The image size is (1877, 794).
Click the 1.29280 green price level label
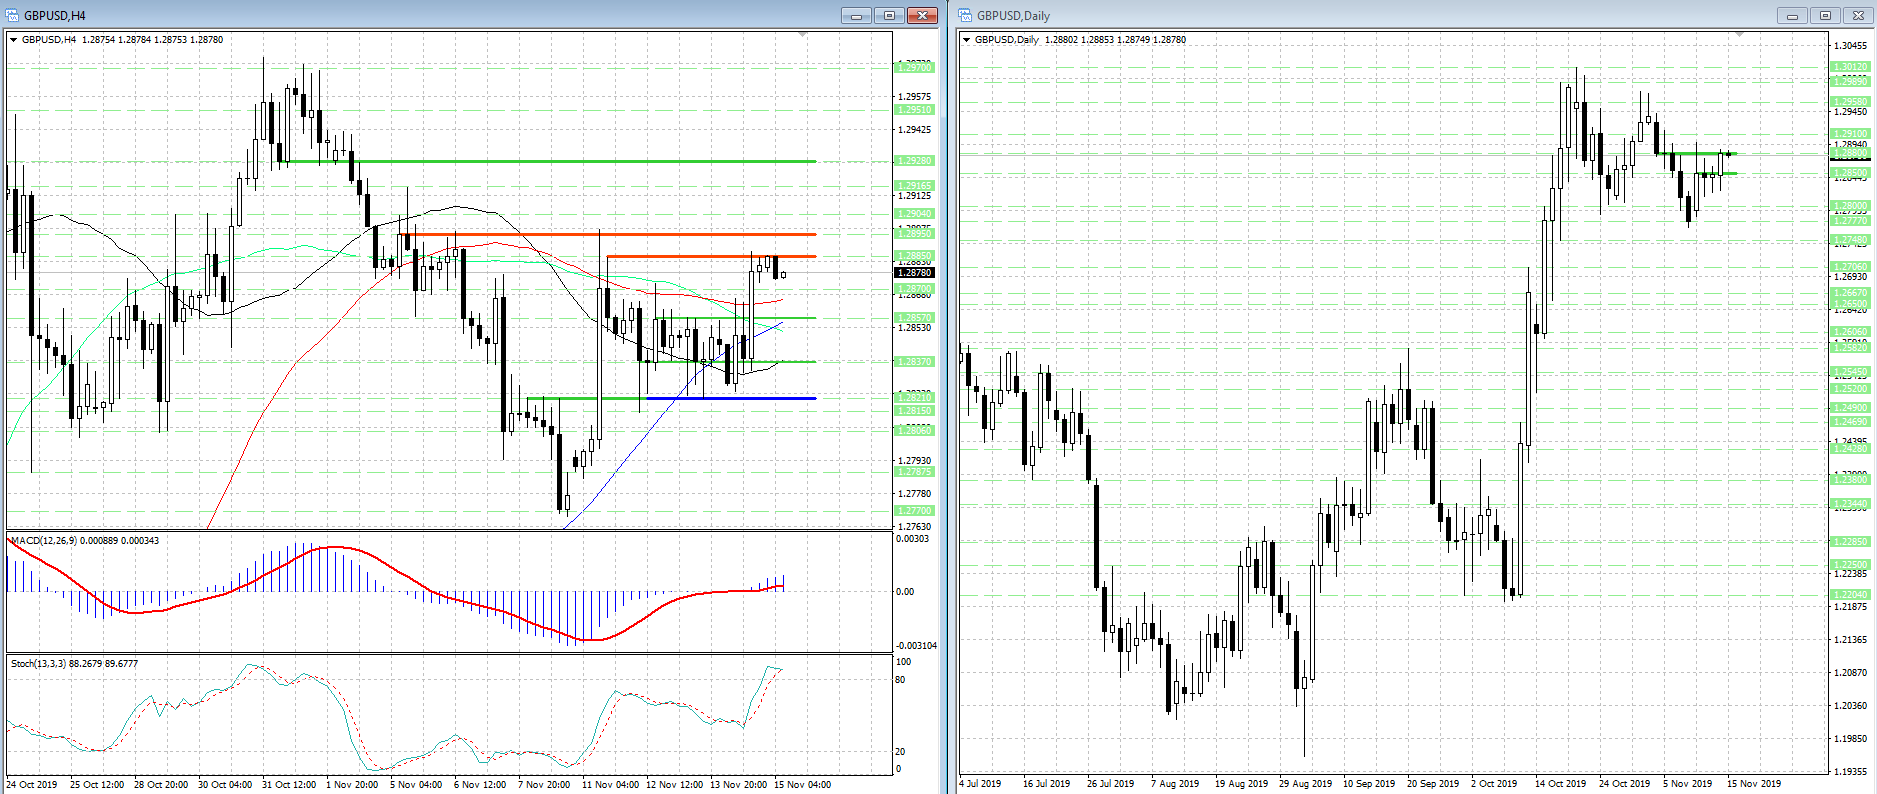point(914,161)
